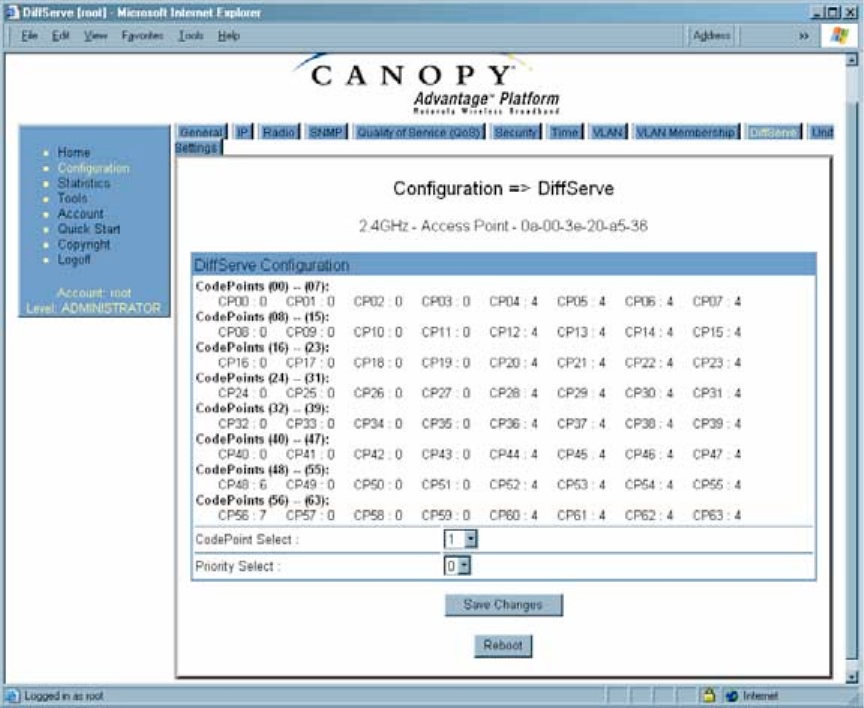Go to Home in sidebar
864x708 pixels.
pyautogui.click(x=74, y=152)
